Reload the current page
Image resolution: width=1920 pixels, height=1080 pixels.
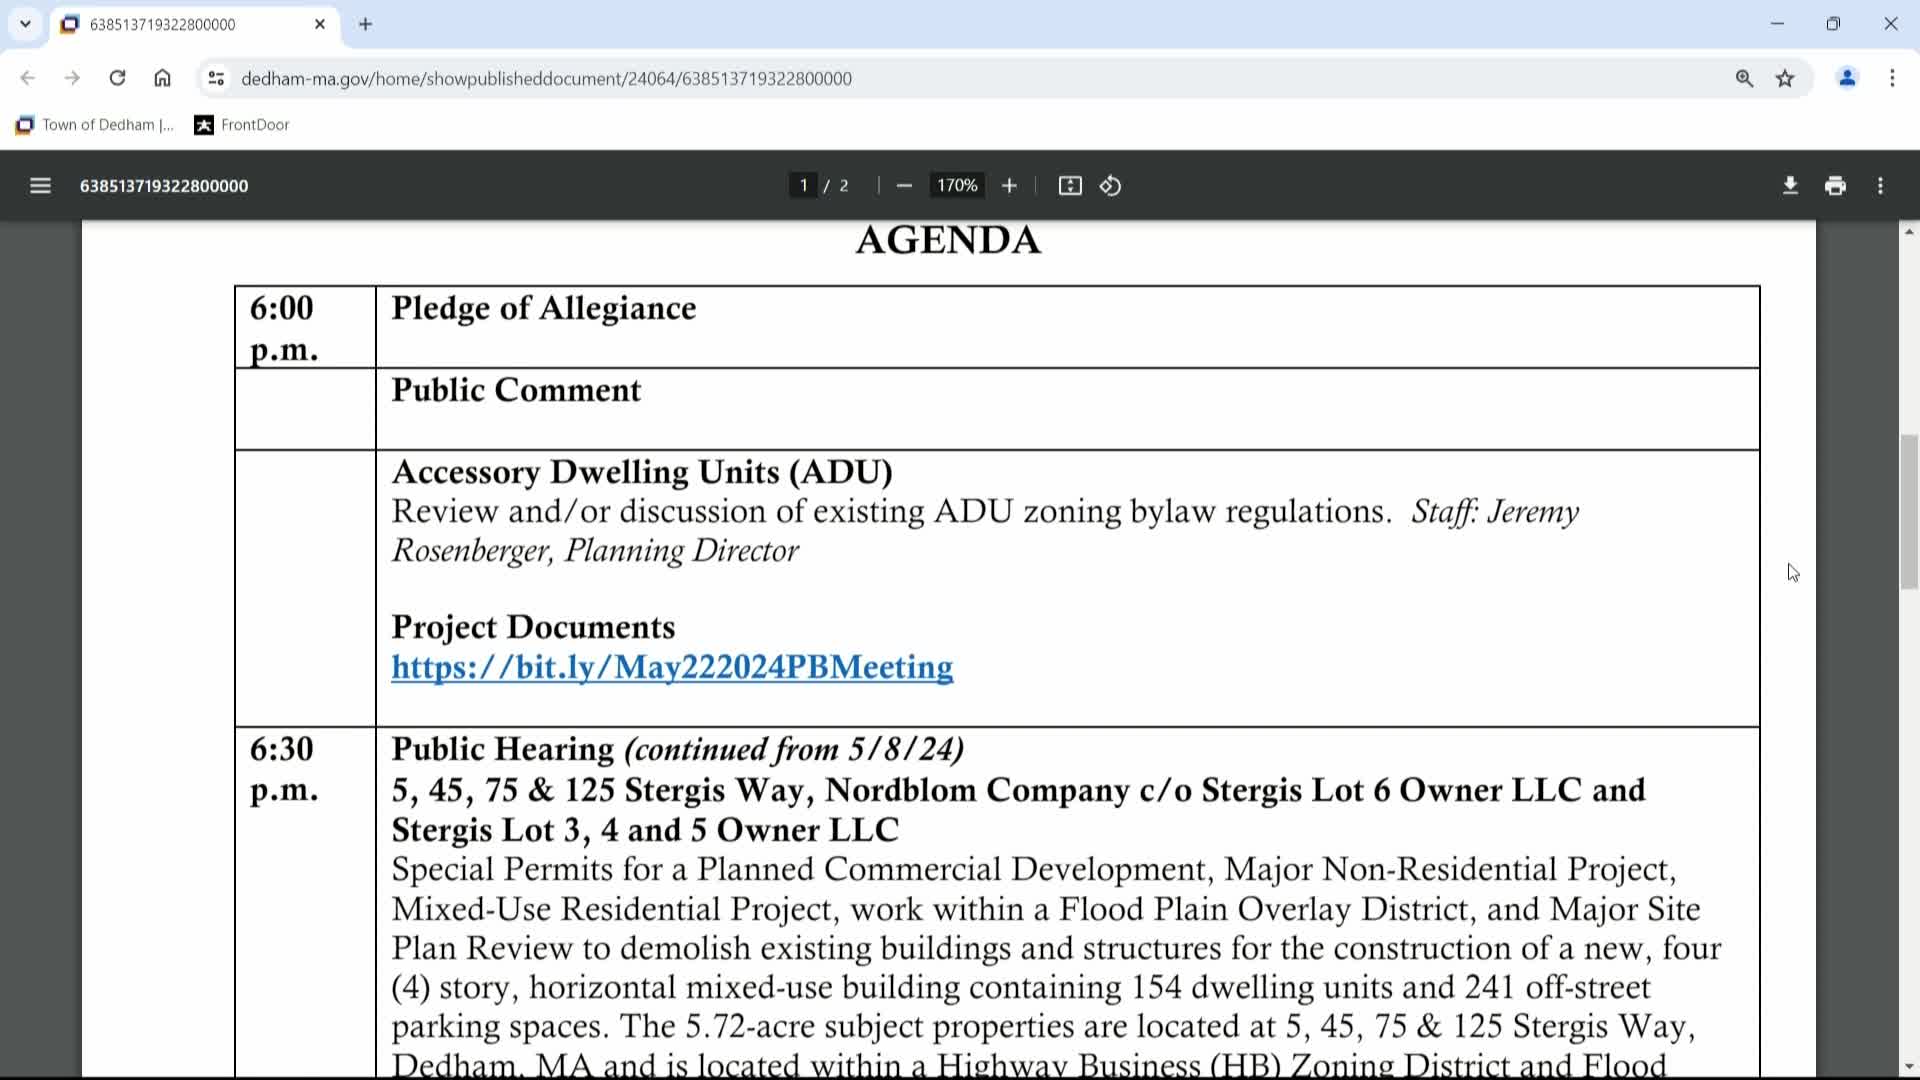click(x=117, y=78)
